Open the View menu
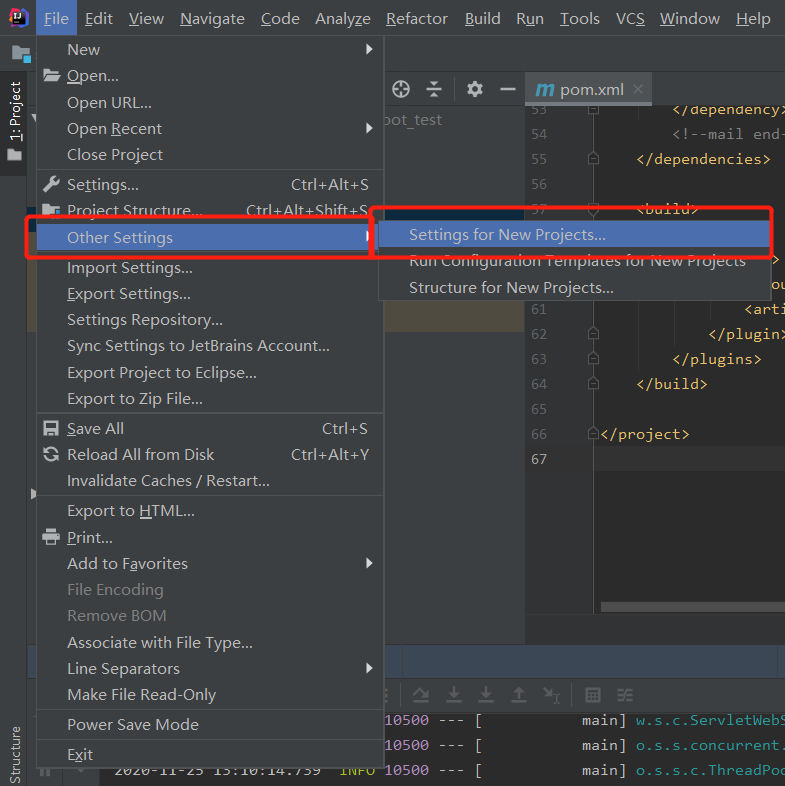 pyautogui.click(x=146, y=19)
